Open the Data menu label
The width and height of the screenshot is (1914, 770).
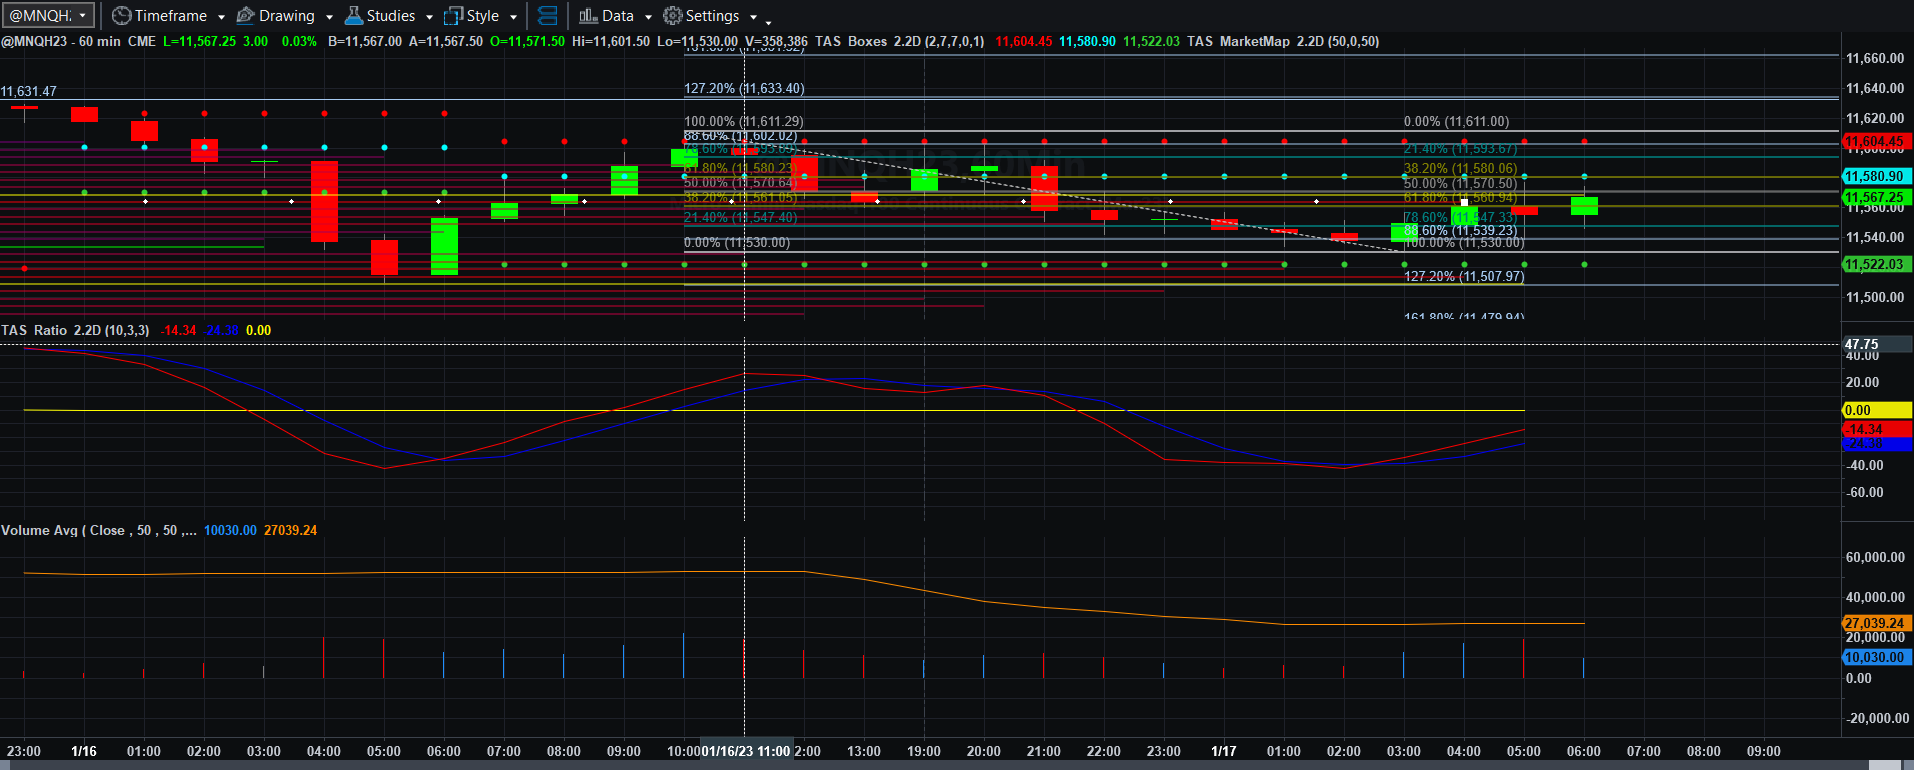[x=618, y=16]
